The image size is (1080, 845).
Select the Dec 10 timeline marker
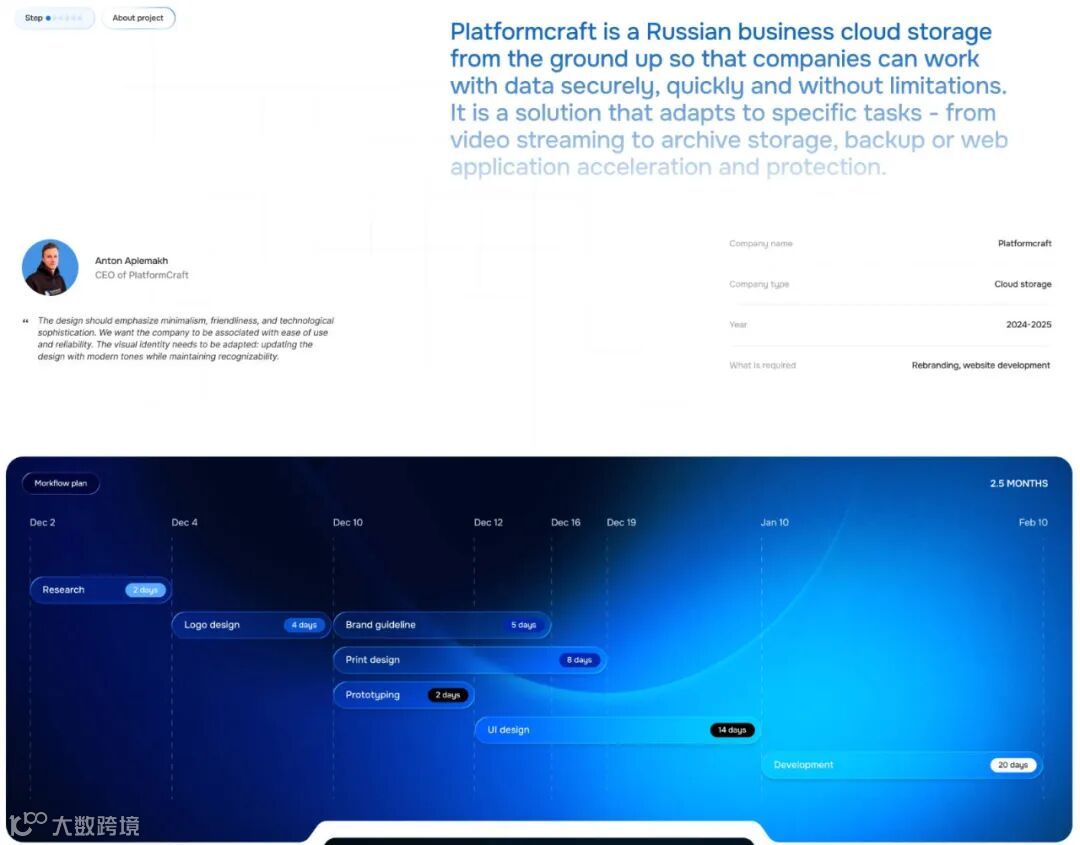(x=348, y=522)
